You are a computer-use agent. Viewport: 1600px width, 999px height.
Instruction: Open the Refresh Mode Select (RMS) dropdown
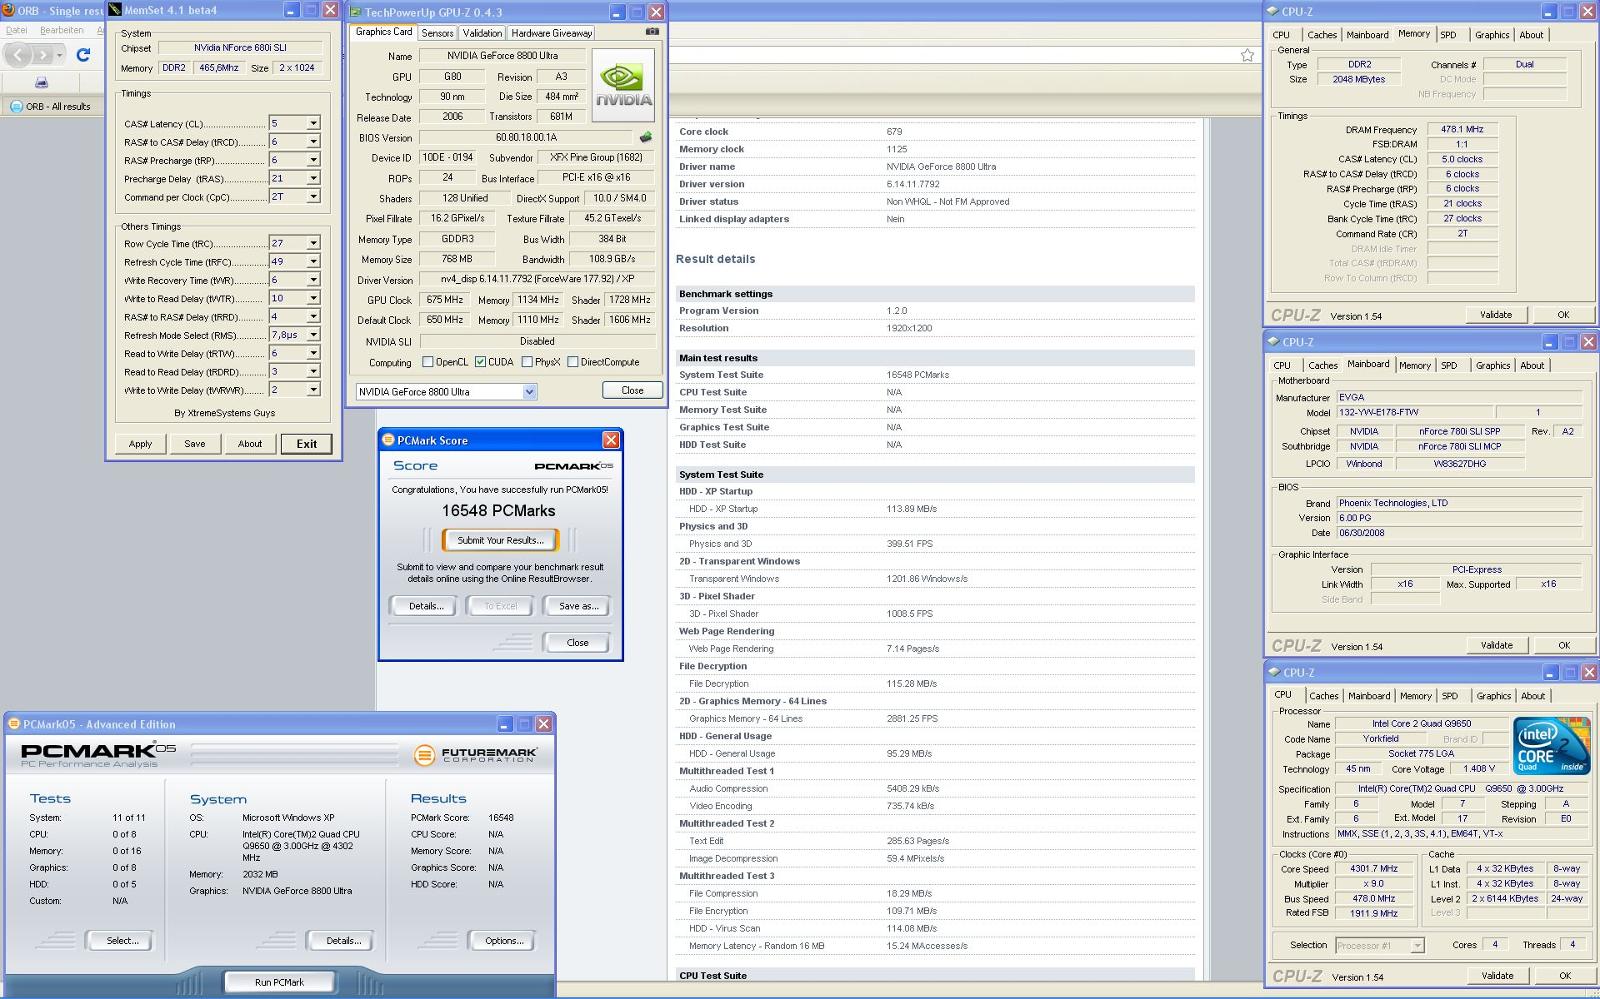[x=313, y=335]
